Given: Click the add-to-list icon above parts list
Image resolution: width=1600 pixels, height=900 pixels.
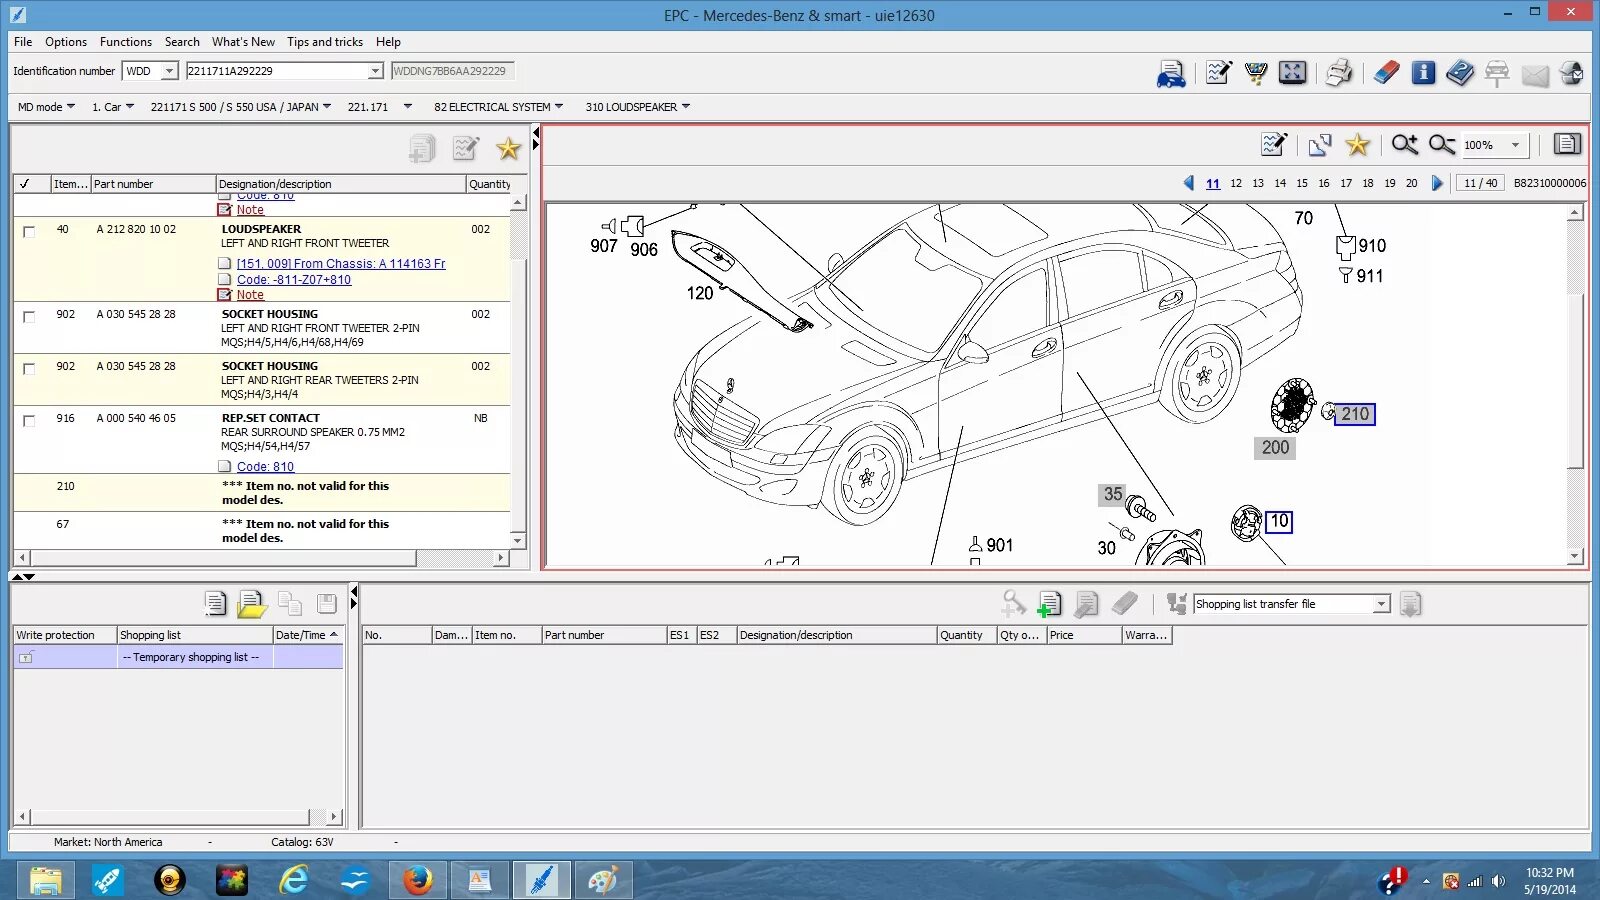Looking at the screenshot, I should (x=422, y=149).
